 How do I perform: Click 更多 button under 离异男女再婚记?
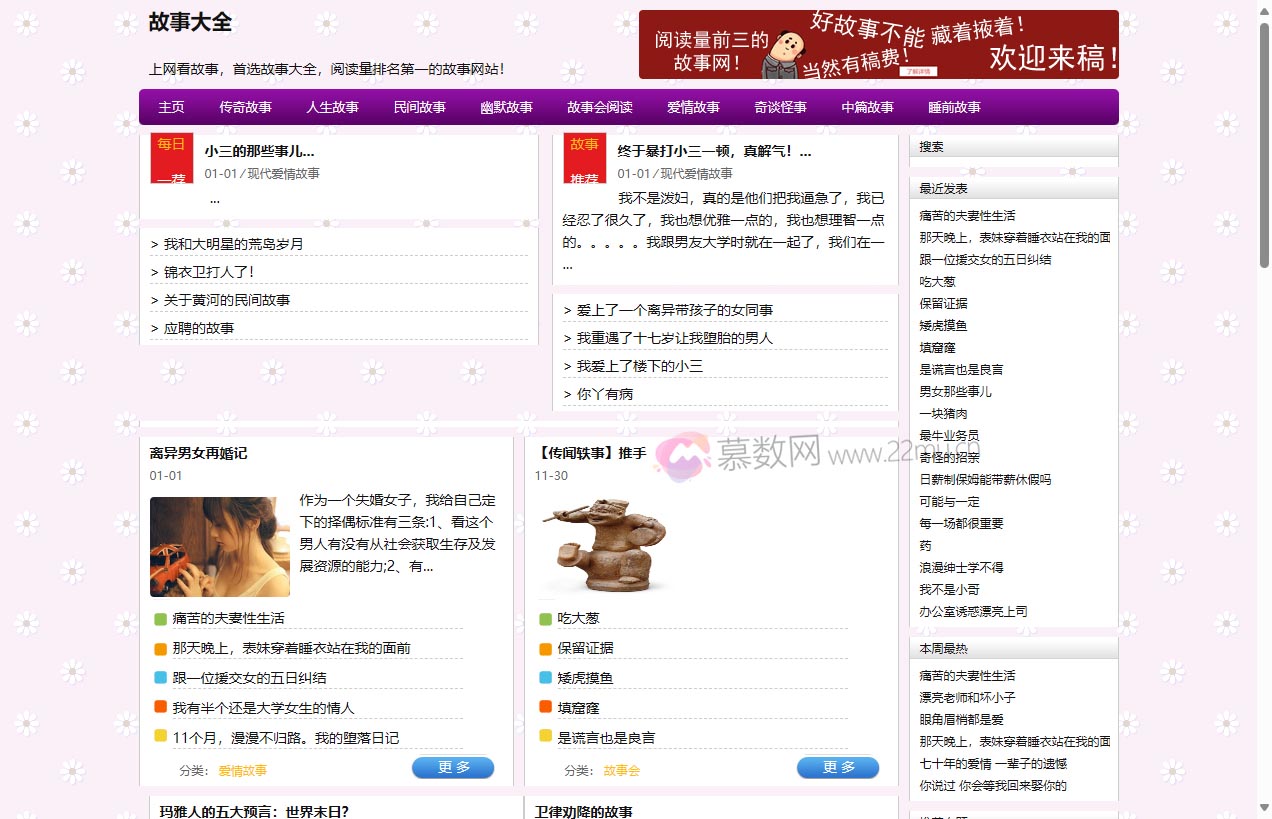[453, 767]
